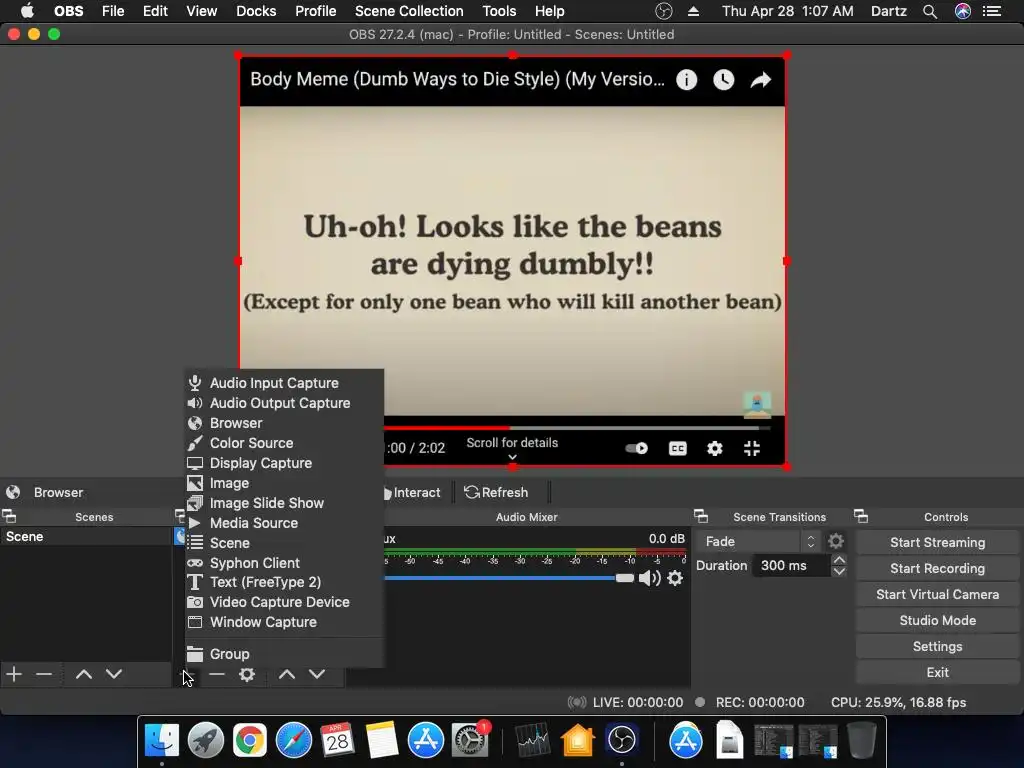Open OBS Settings button
This screenshot has height=768, width=1024.
tap(937, 647)
